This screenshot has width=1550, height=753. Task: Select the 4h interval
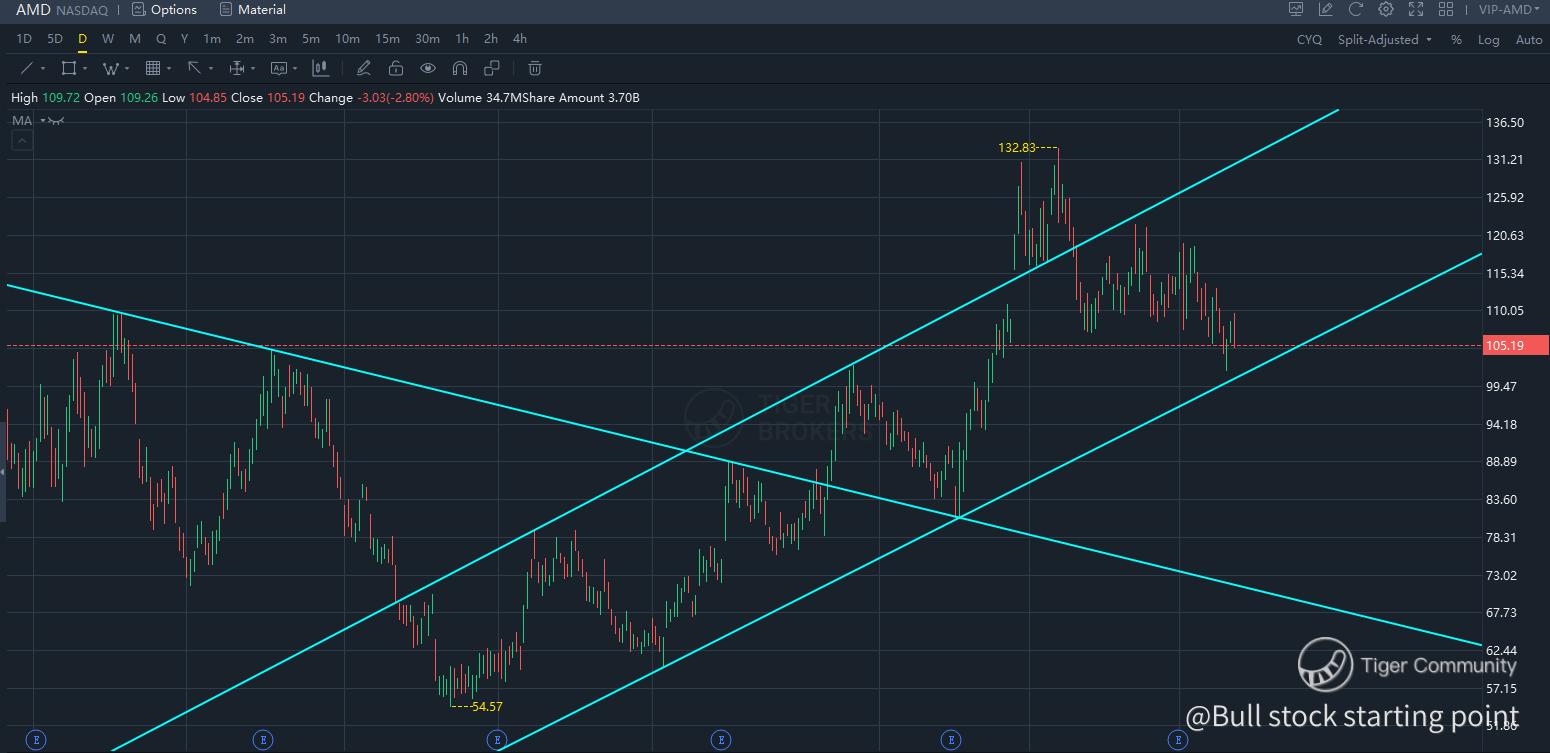(x=520, y=39)
